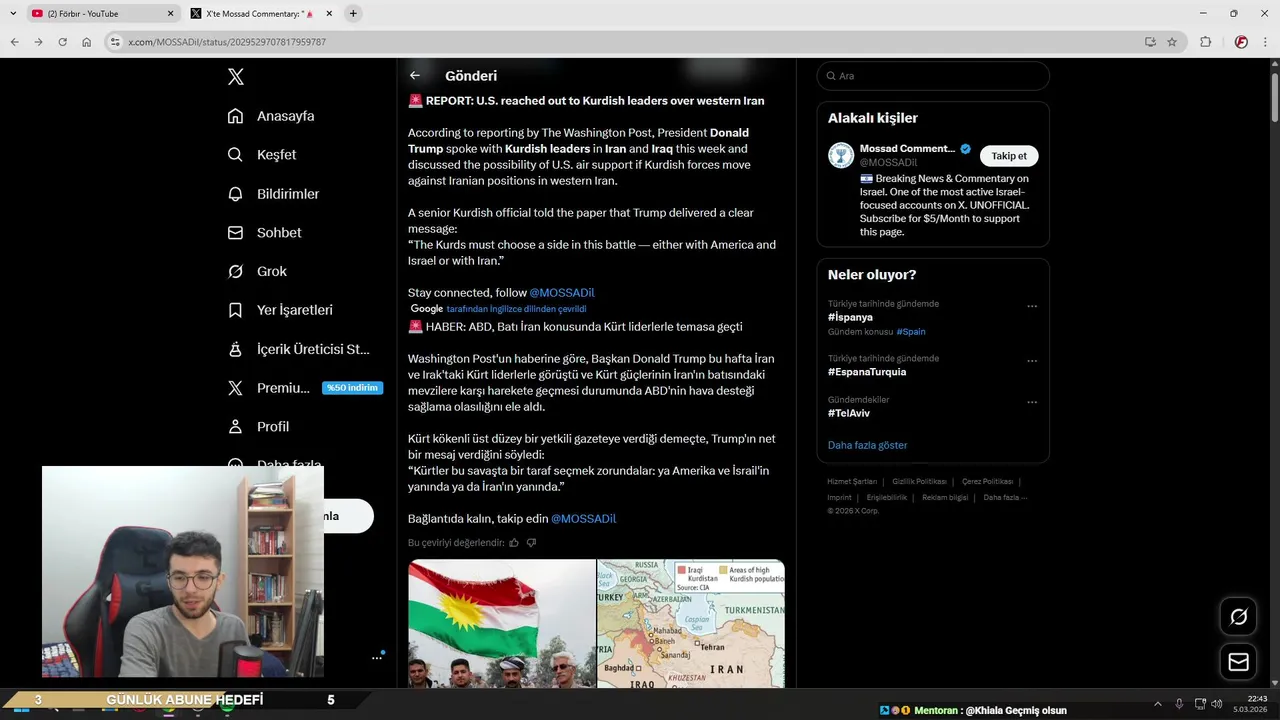Click the #Spain hashtag link
Image resolution: width=1280 pixels, height=720 pixels.
pos(911,332)
